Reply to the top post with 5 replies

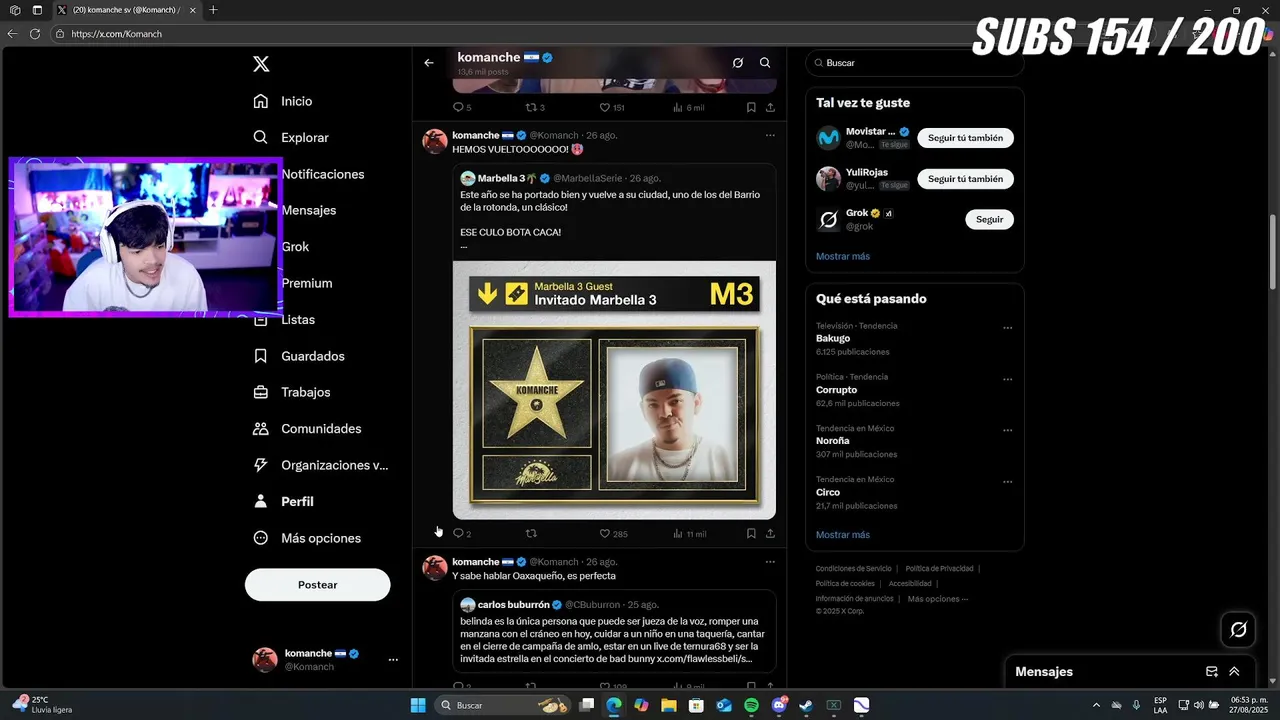click(461, 107)
